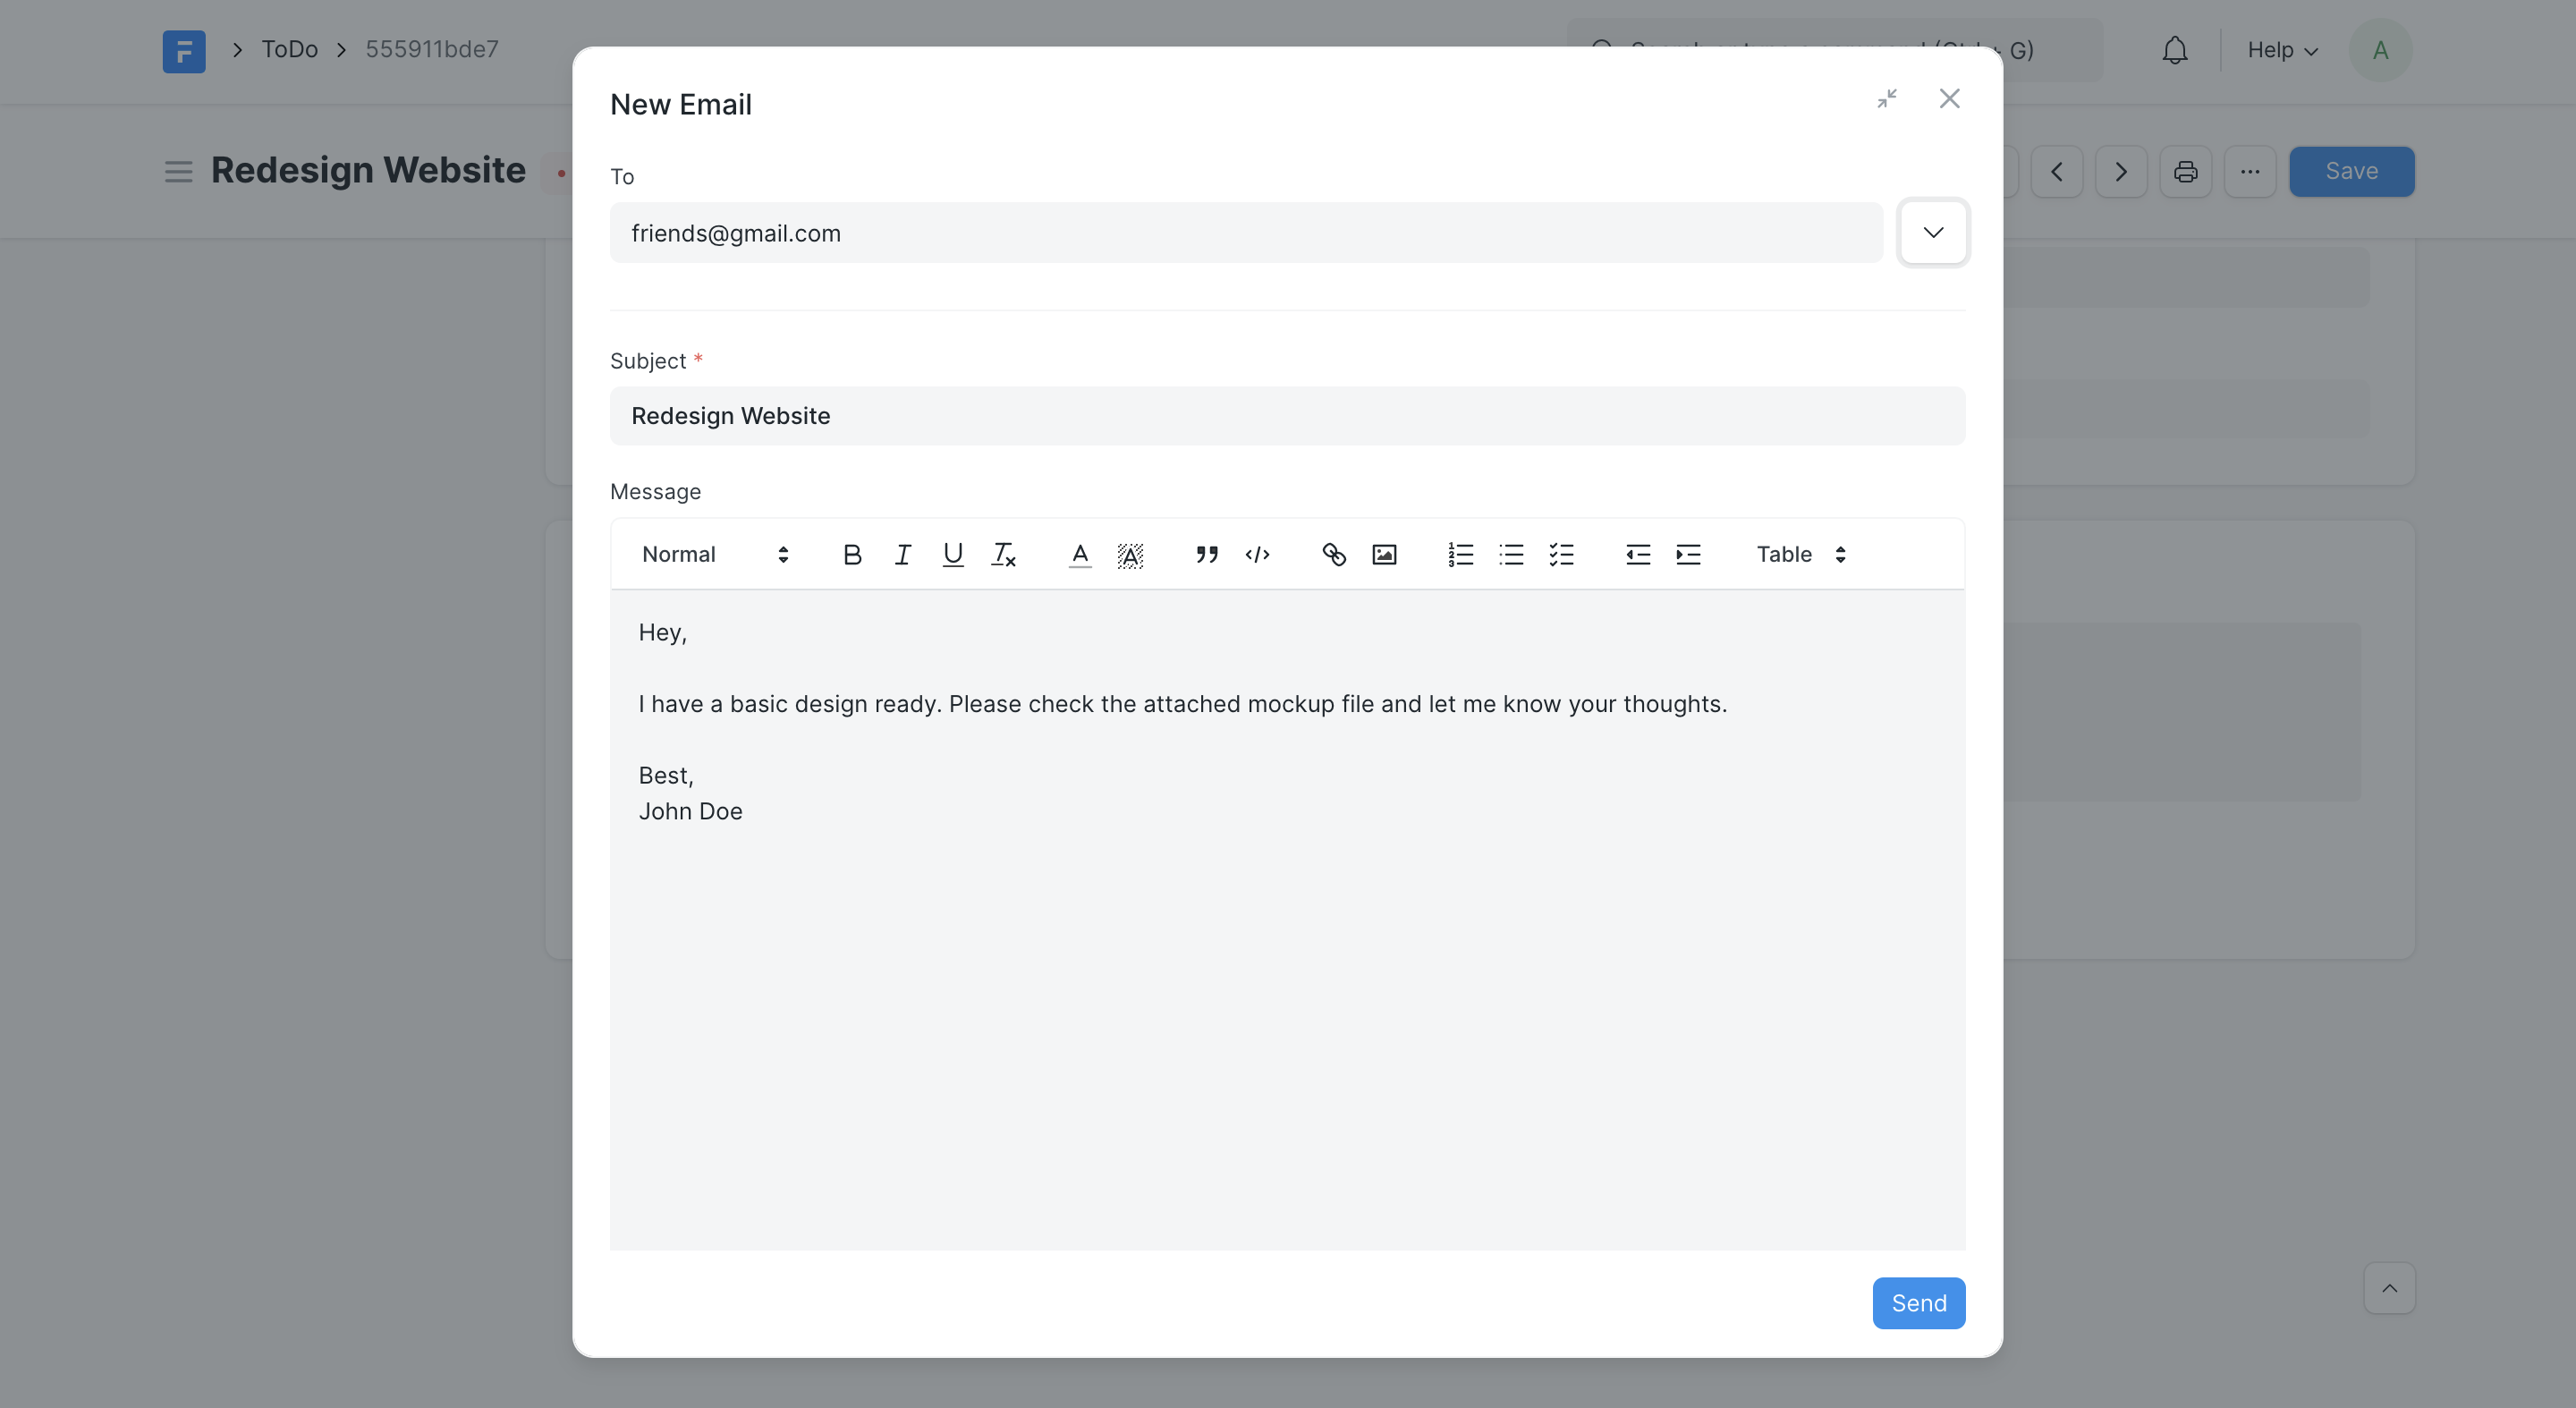This screenshot has height=1408, width=2576.
Task: Navigate to ToDo in the breadcrumb
Action: coord(289,49)
